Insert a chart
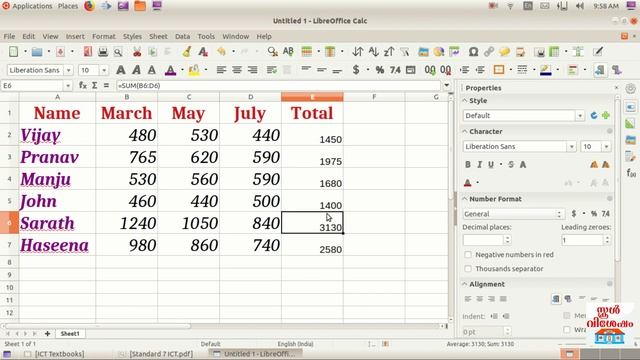 coord(439,52)
